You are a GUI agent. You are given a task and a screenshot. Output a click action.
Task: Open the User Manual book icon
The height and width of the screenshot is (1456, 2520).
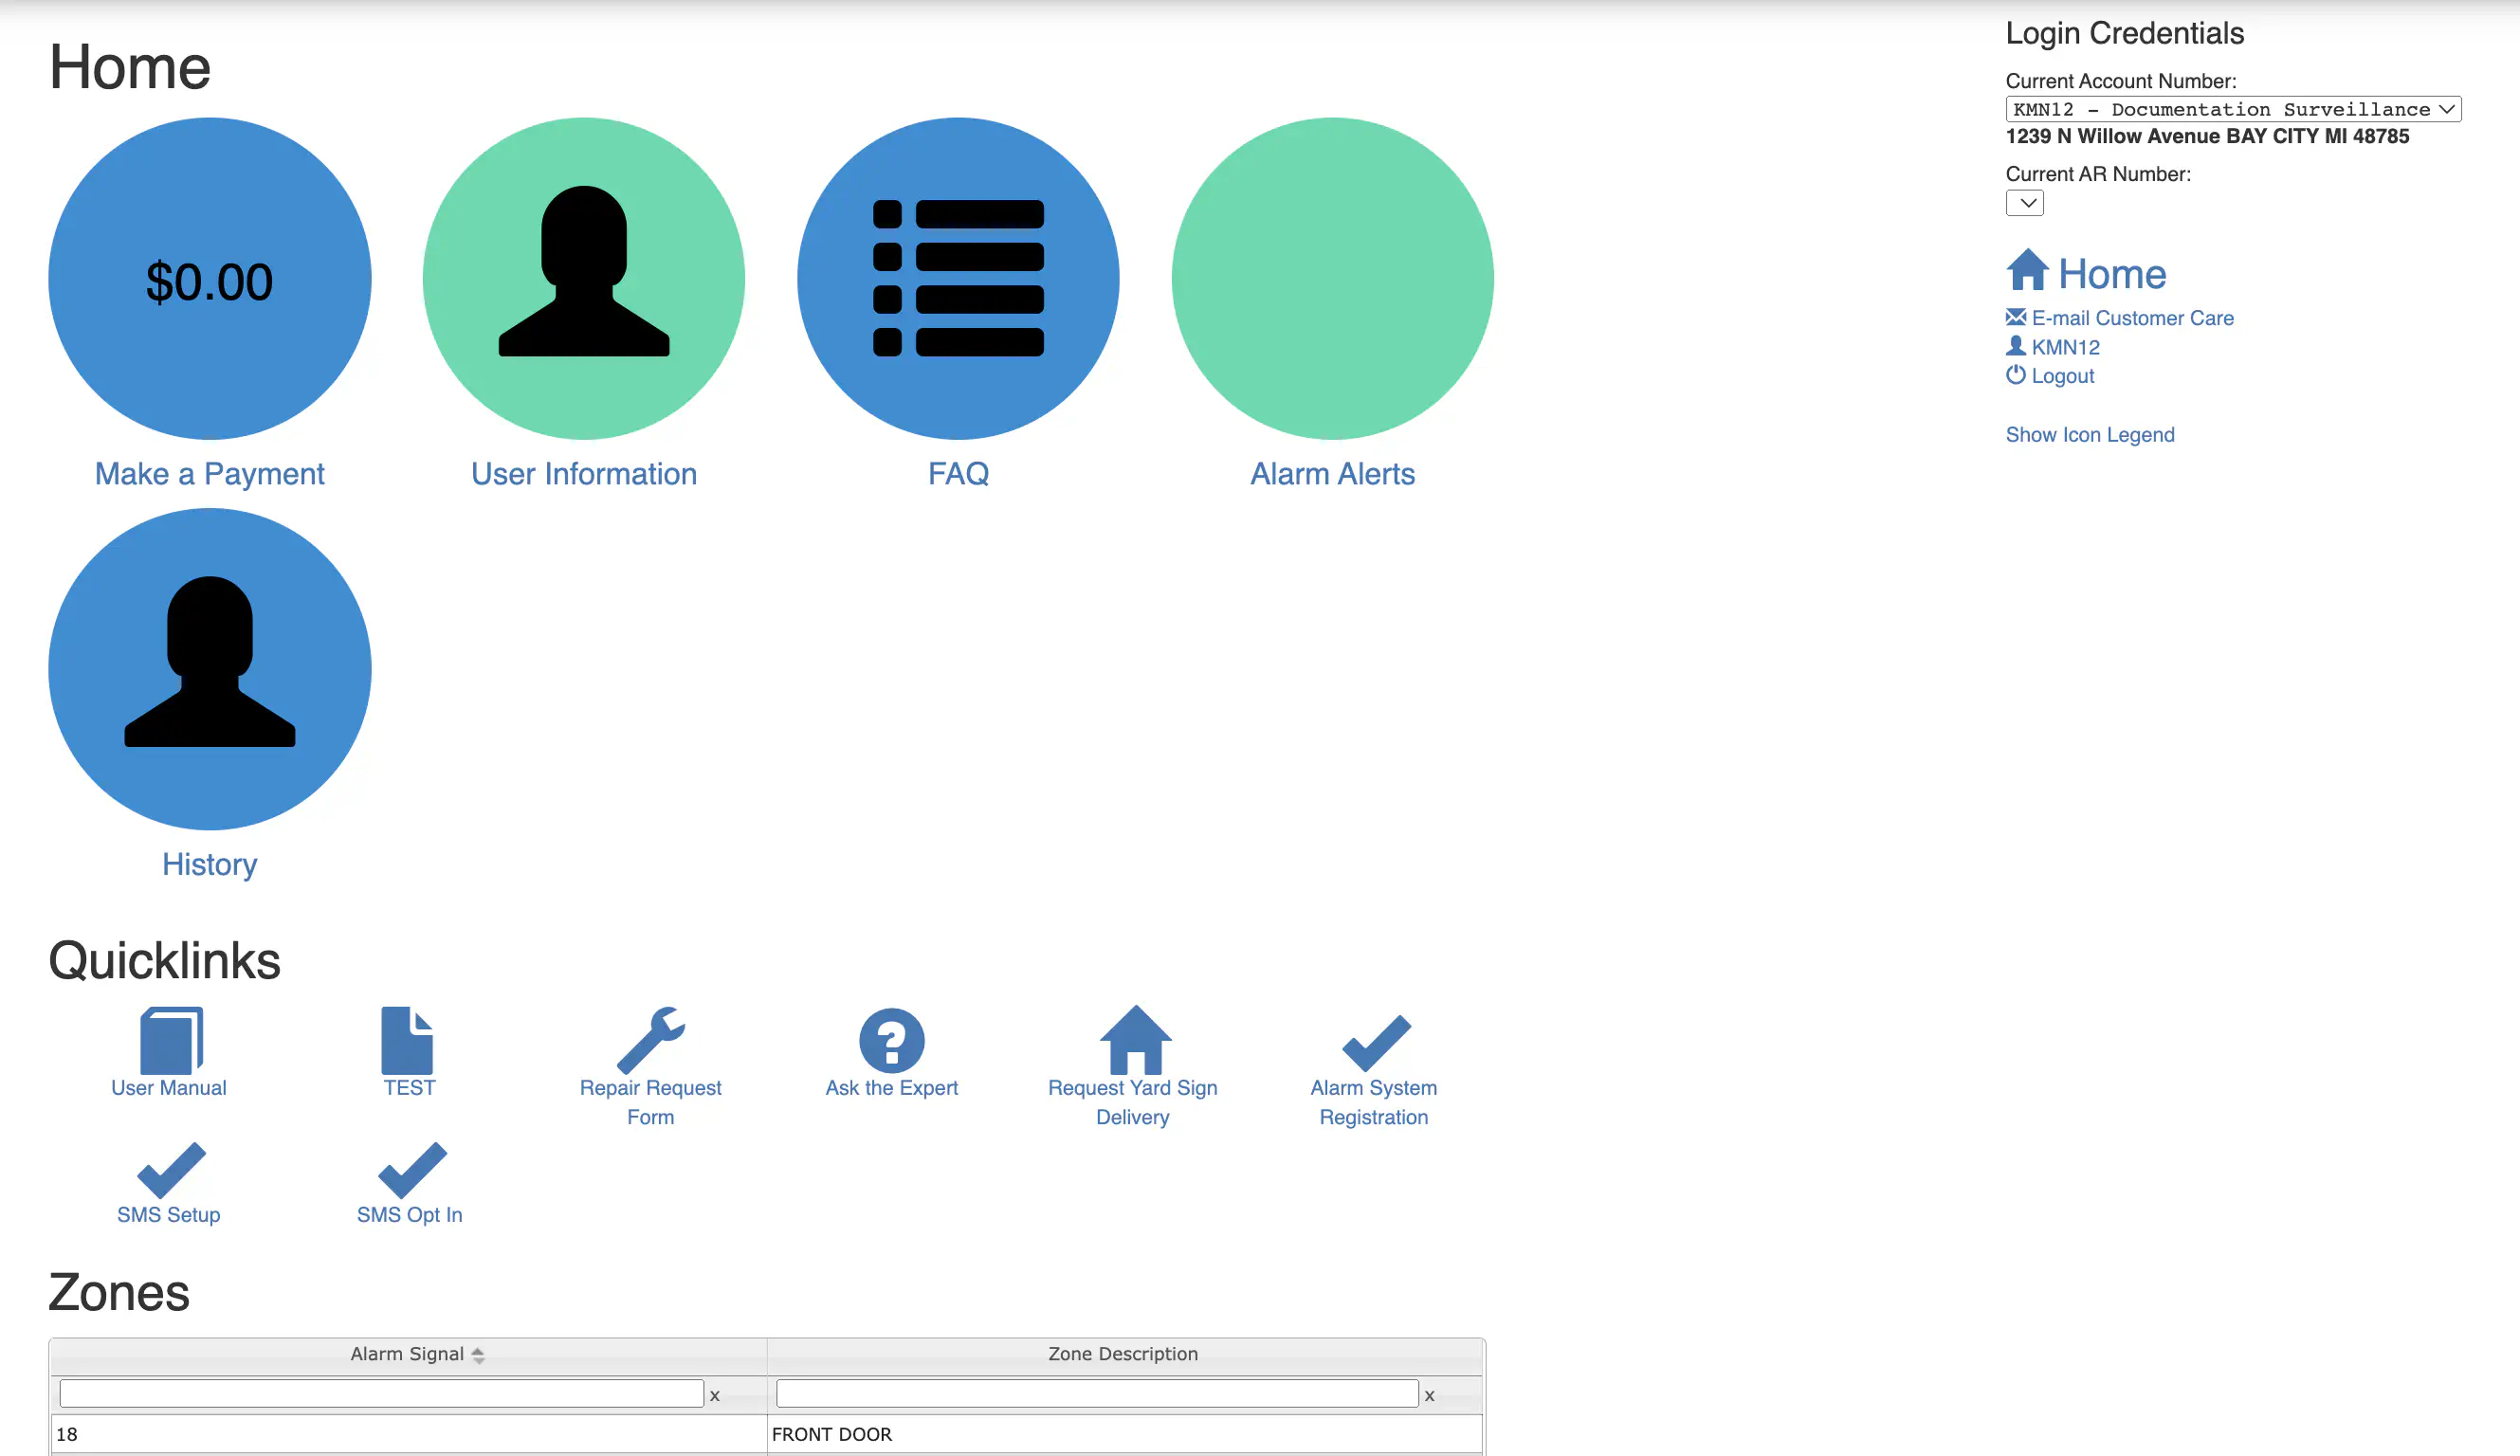[x=171, y=1040]
